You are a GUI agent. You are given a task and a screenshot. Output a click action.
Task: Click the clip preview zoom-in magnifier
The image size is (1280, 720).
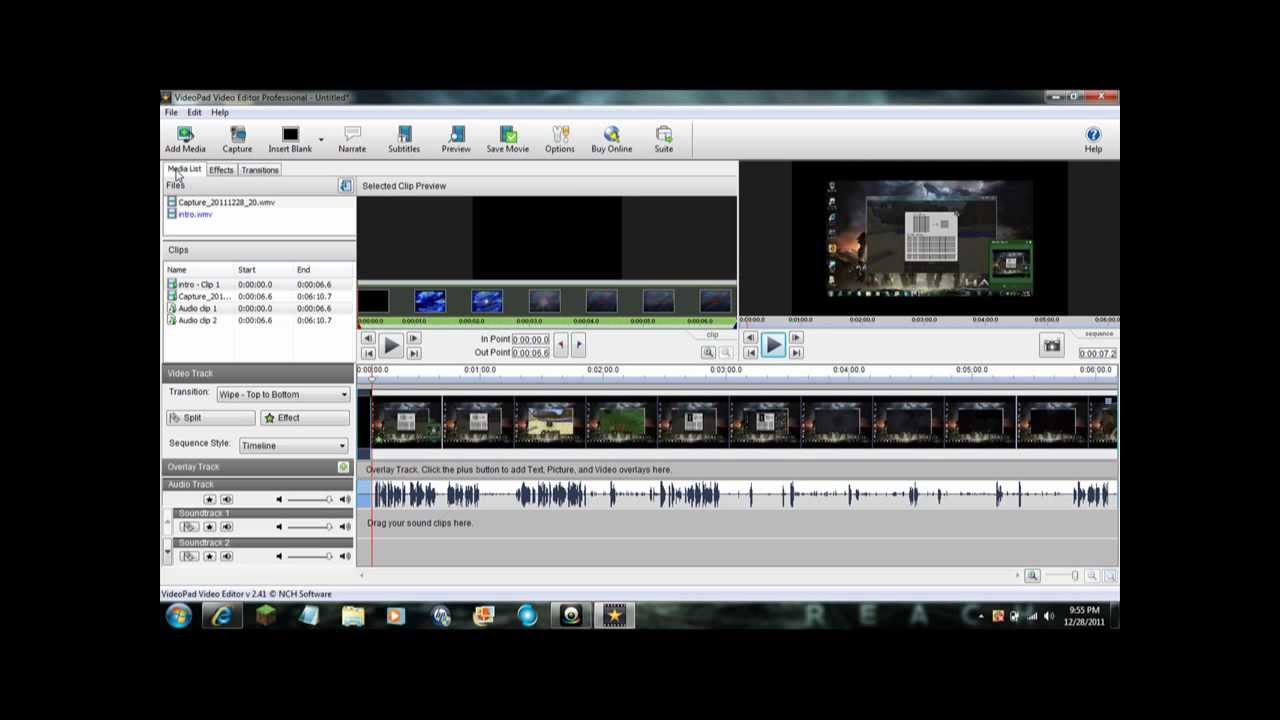pos(708,352)
